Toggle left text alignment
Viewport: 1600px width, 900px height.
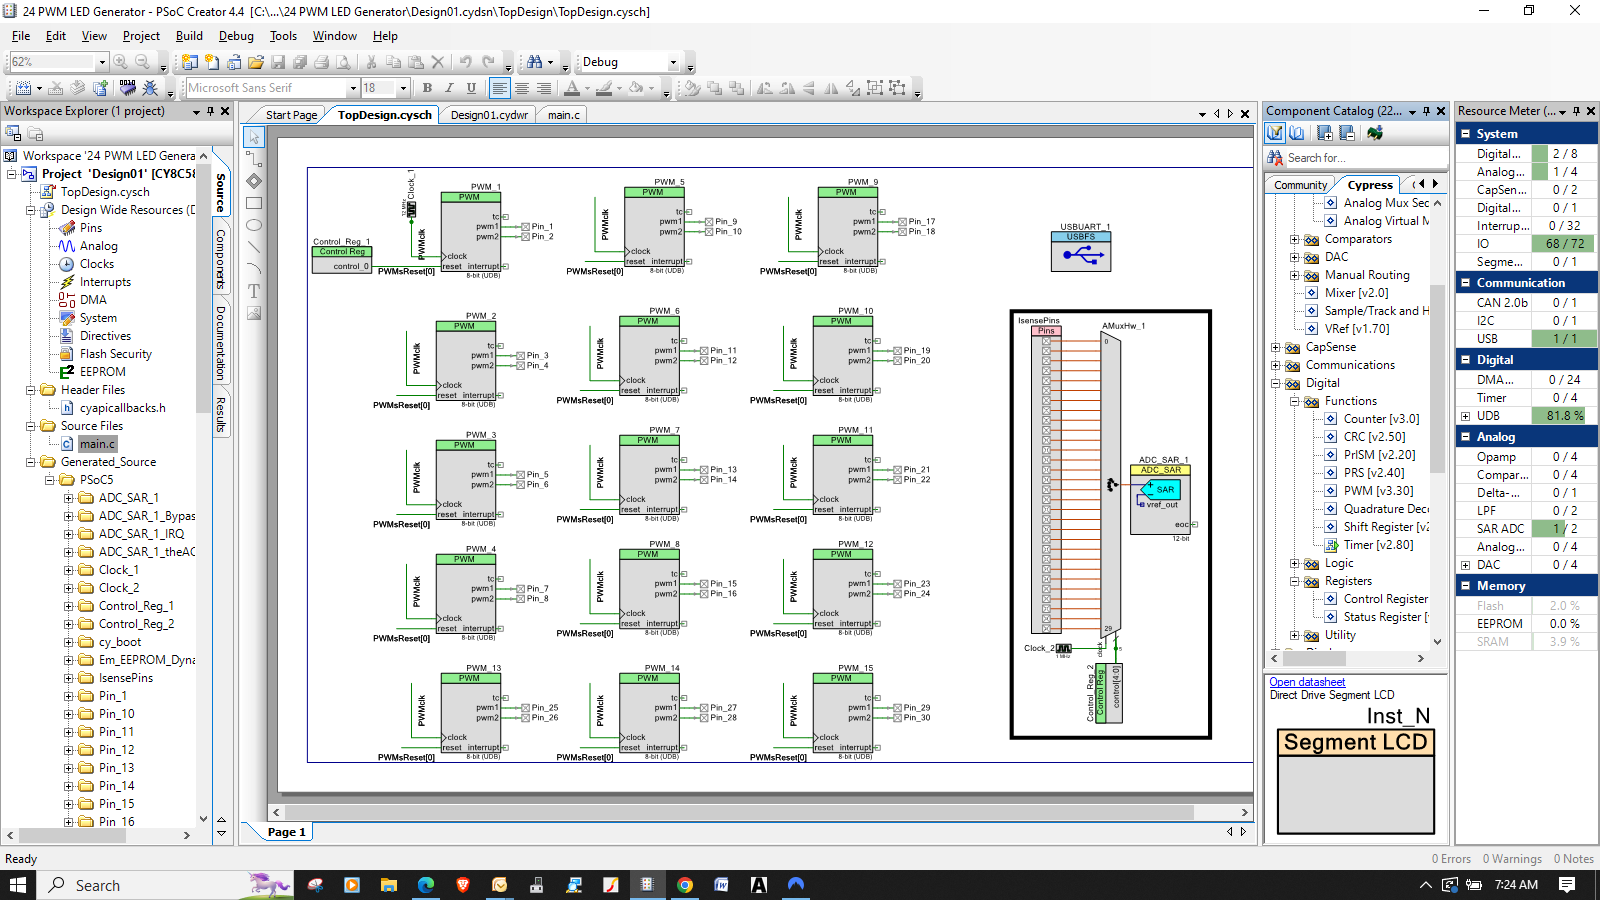[x=500, y=88]
